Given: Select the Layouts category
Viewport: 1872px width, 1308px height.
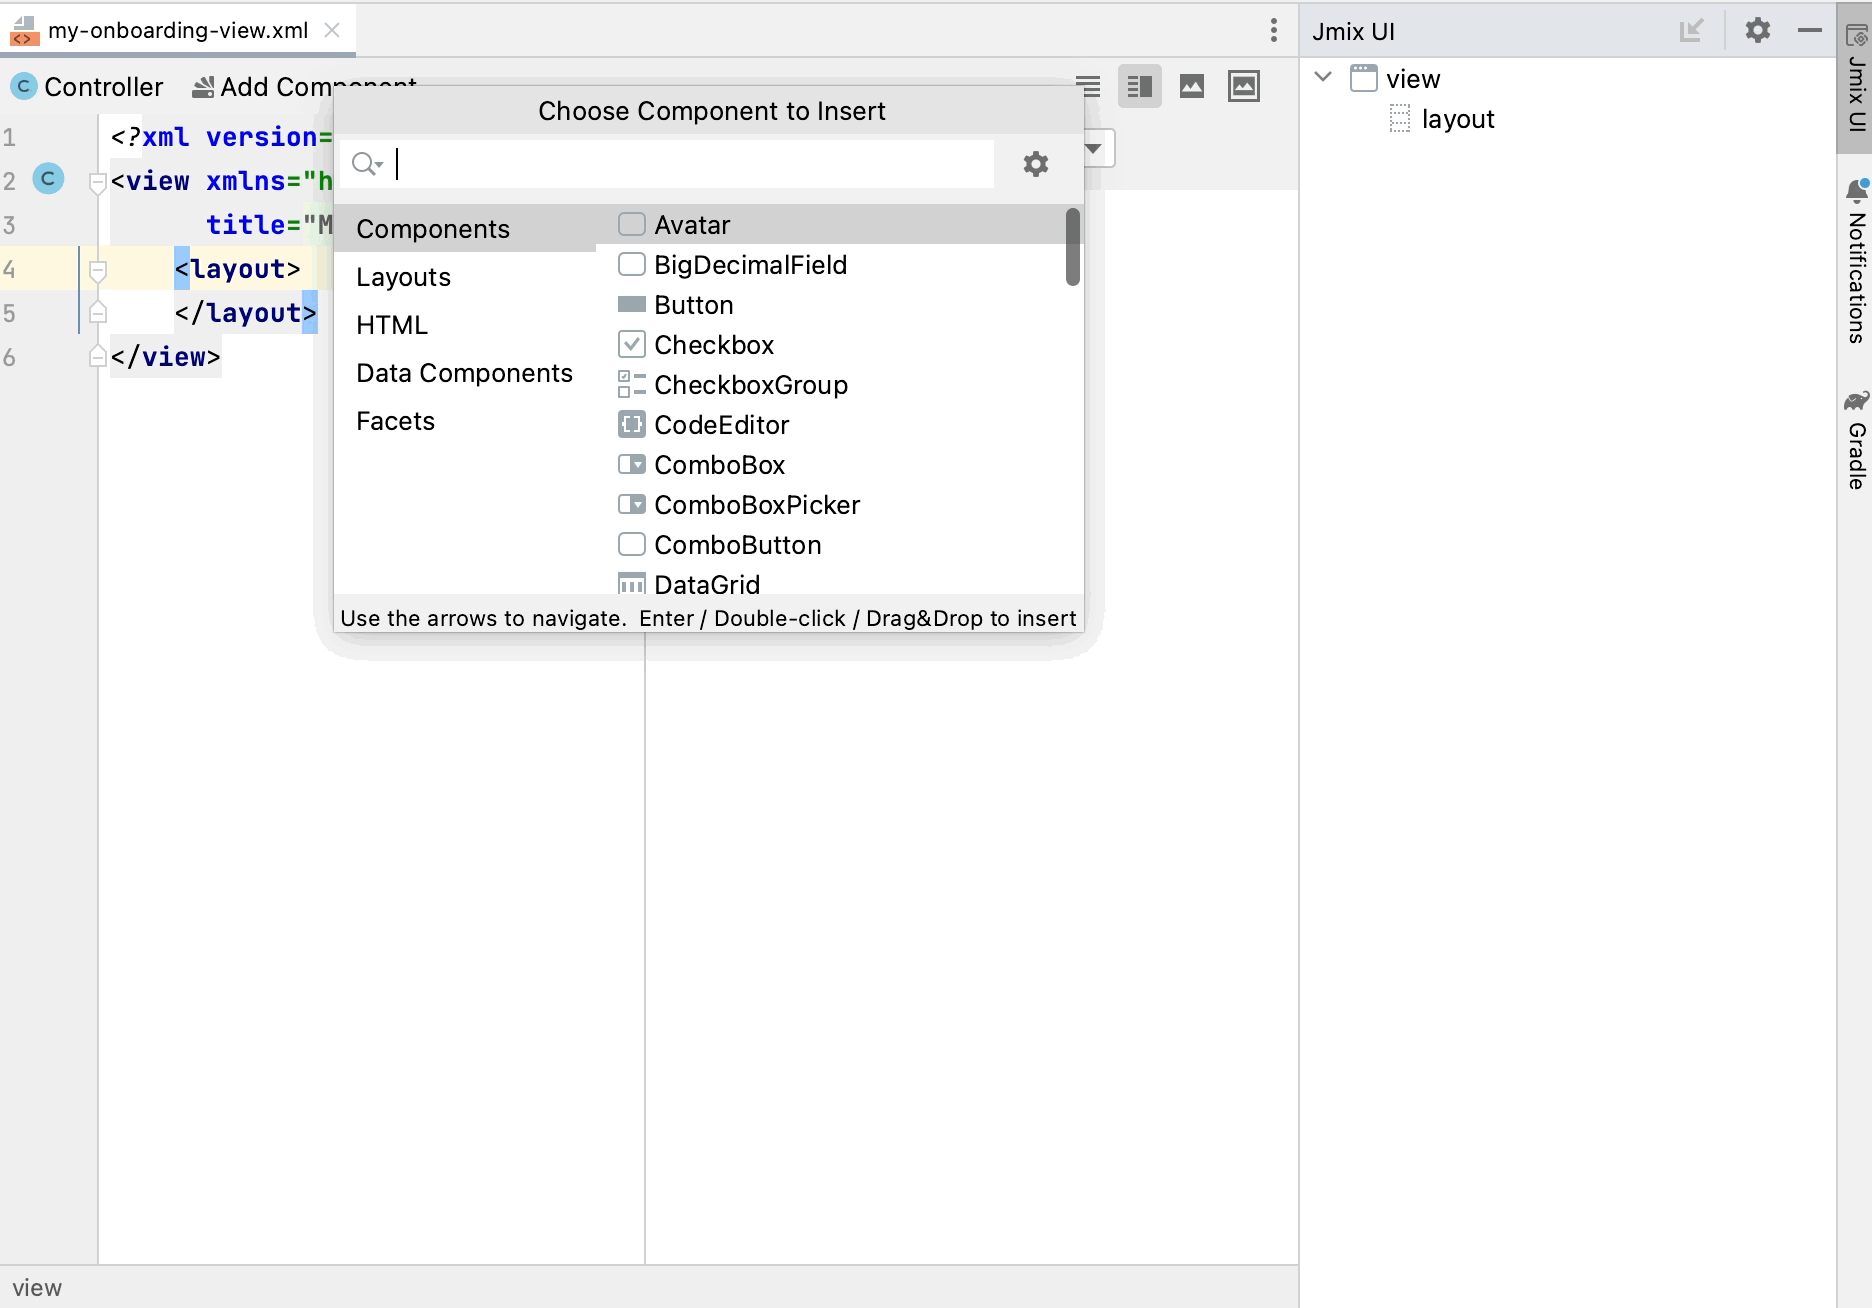Looking at the screenshot, I should [403, 277].
